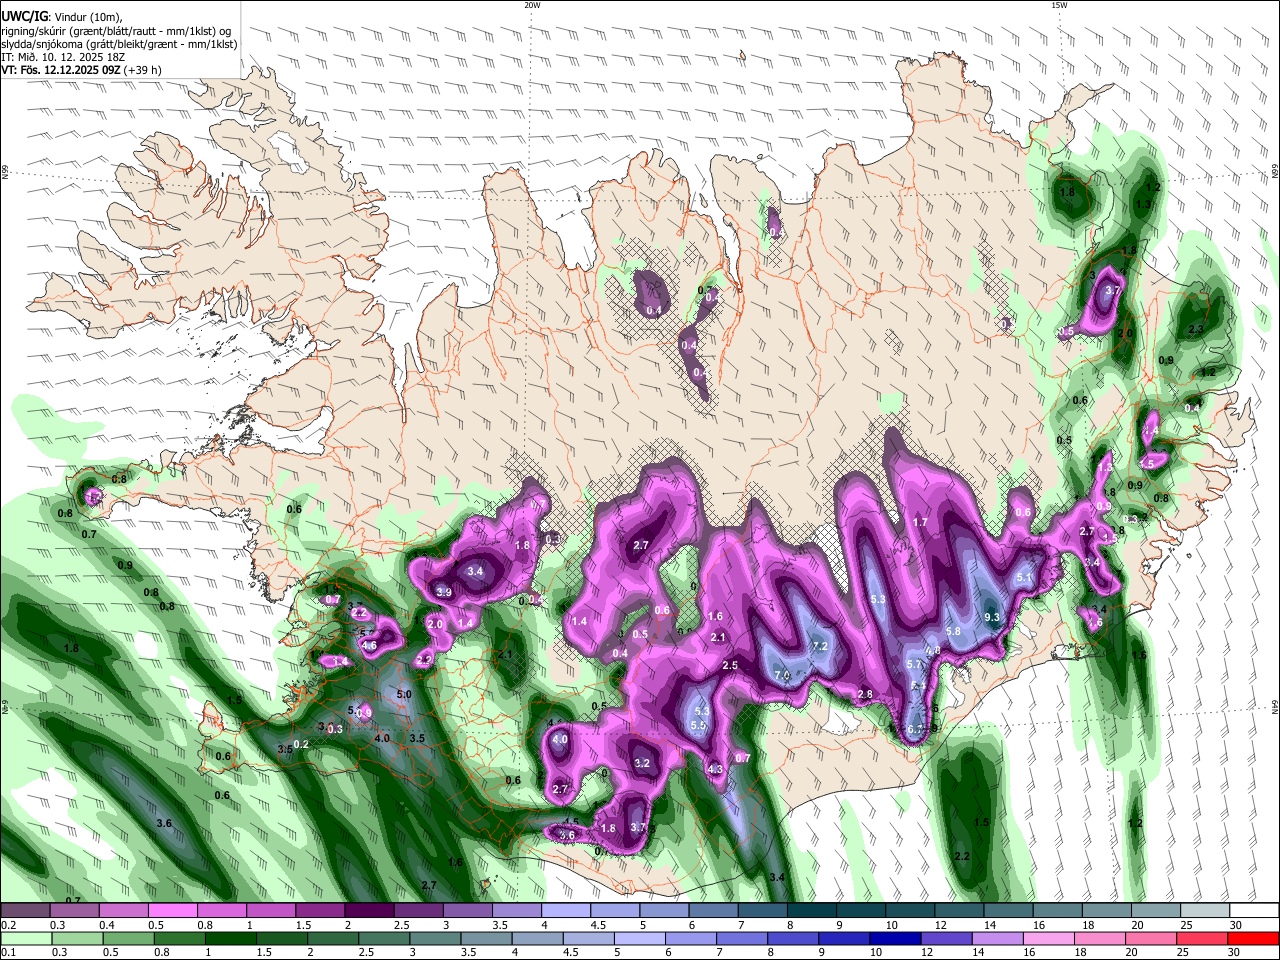Click the 4.3 precipitation value on map
This screenshot has width=1280, height=960.
[715, 769]
